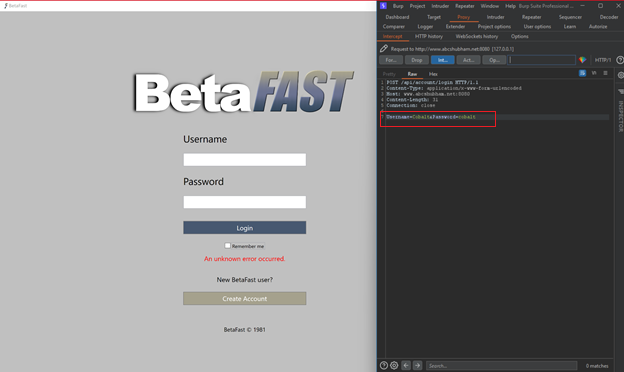Screen dimensions: 624x372
Task: Open the Logger tab
Action: coord(425,27)
